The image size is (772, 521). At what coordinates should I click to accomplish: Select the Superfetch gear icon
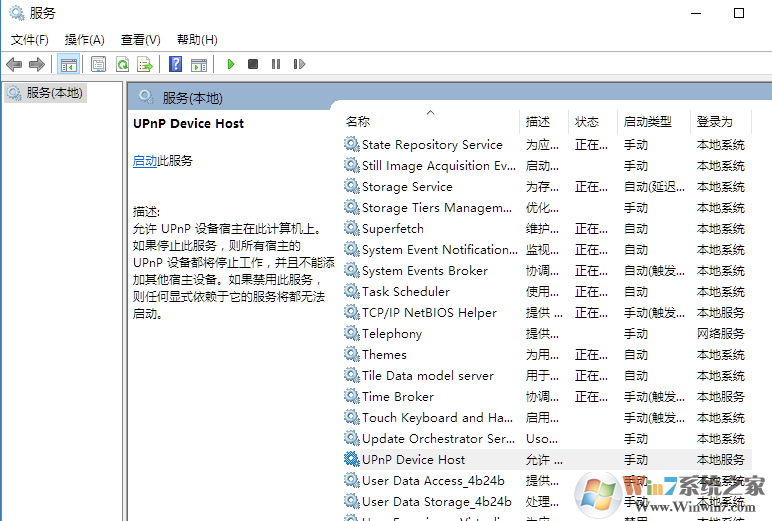pos(352,228)
